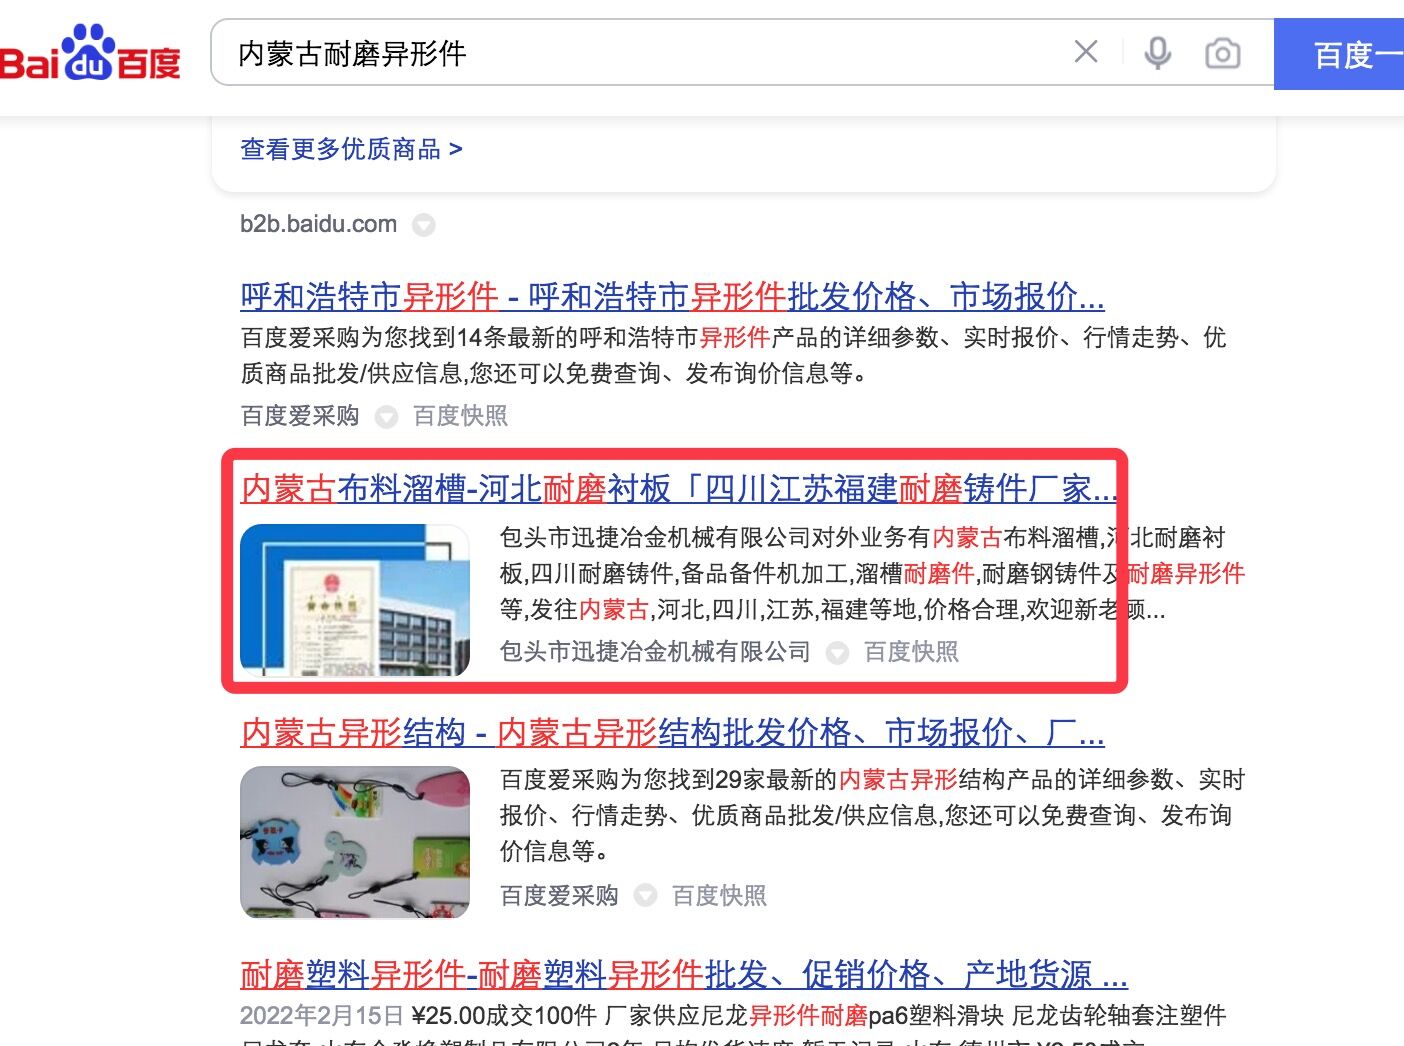Open the 耐磨塑料异形件 批发 result title

coord(684,974)
